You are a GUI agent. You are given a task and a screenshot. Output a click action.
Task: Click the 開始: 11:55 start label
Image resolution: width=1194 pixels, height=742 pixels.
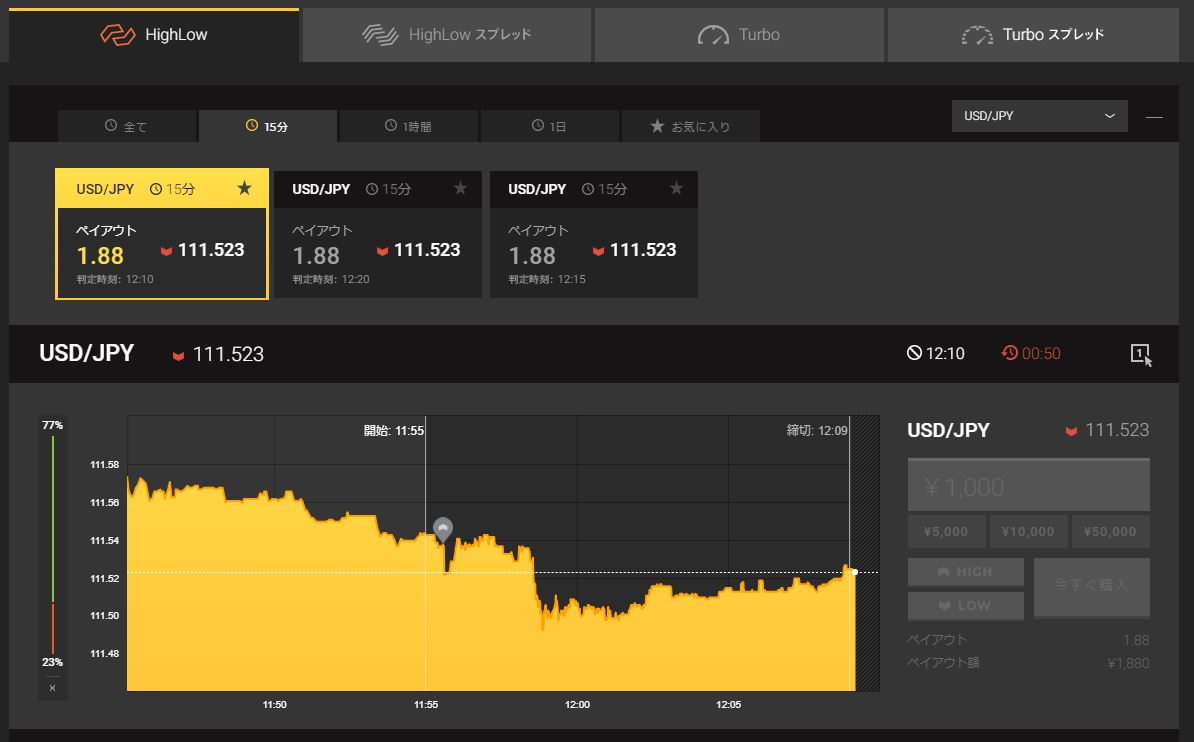(x=394, y=430)
